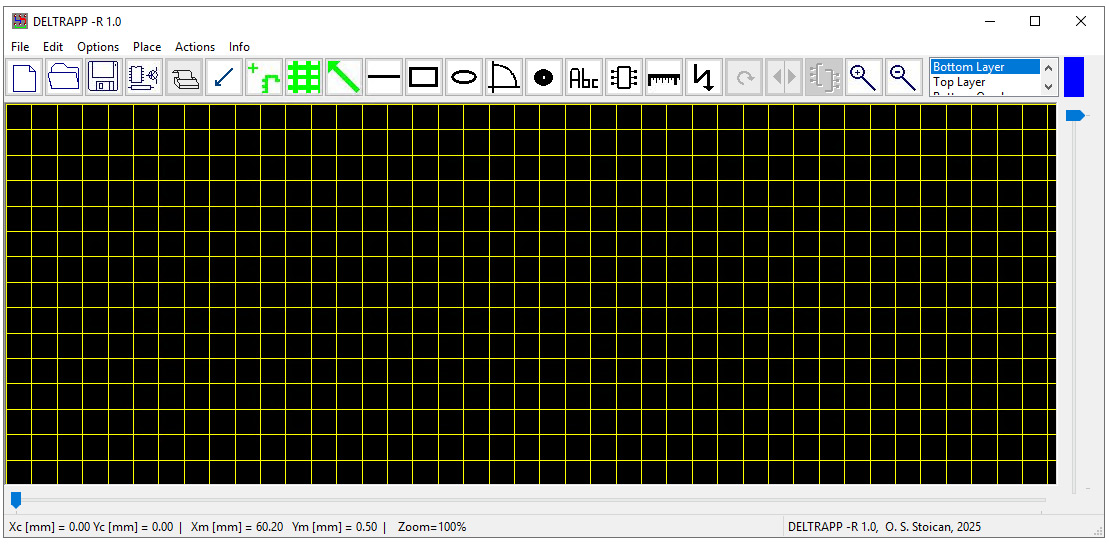Screen dimensions: 1109x544
Task: Click the printer icon
Action: tap(184, 77)
